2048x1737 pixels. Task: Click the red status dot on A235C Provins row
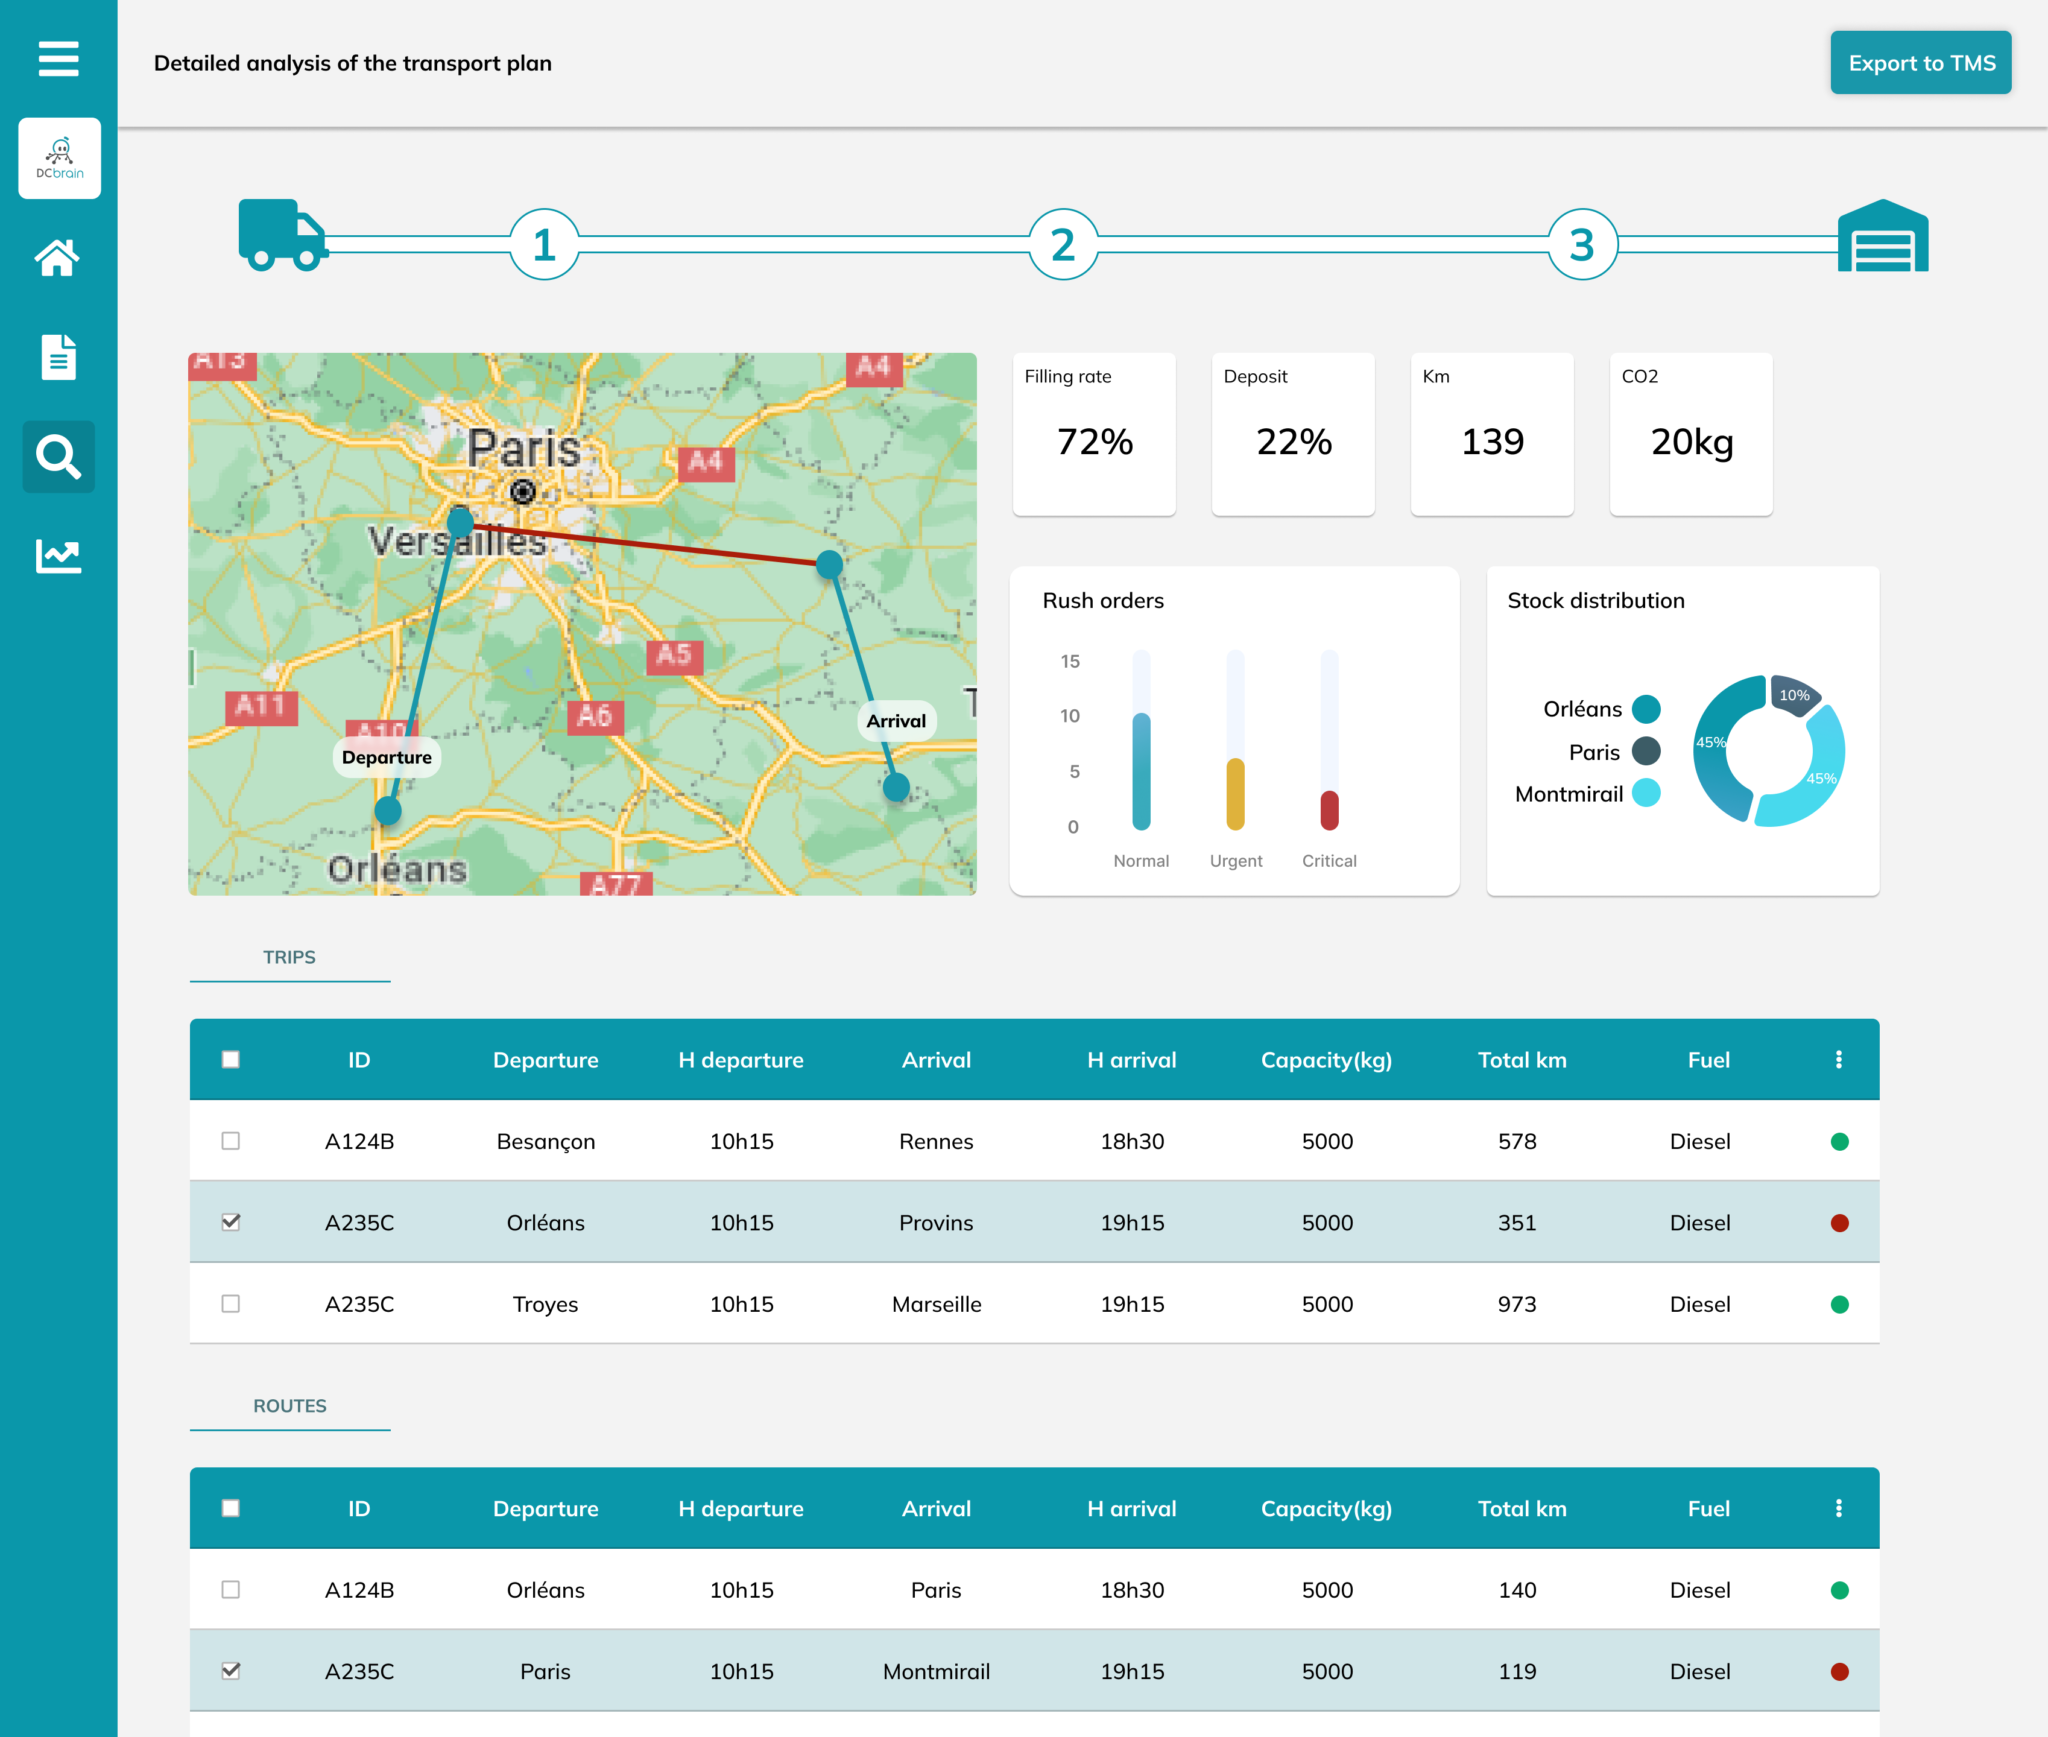click(x=1840, y=1221)
